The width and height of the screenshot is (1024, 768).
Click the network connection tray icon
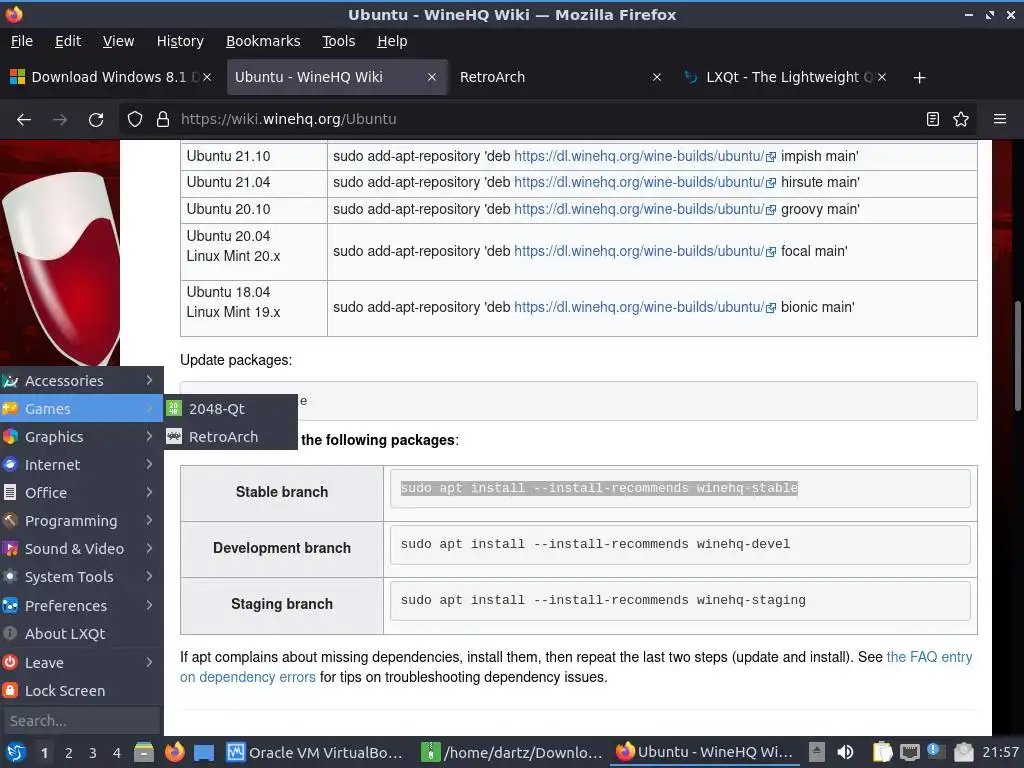point(909,752)
